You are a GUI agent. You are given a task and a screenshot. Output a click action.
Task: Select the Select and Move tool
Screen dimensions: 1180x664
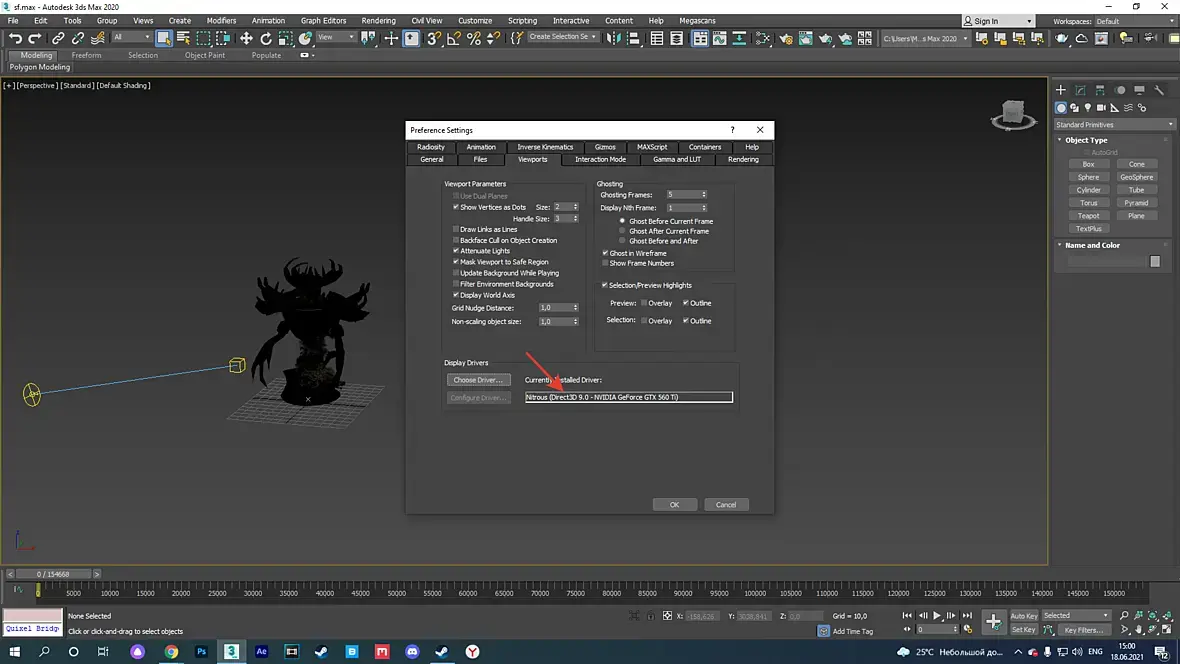tap(246, 38)
